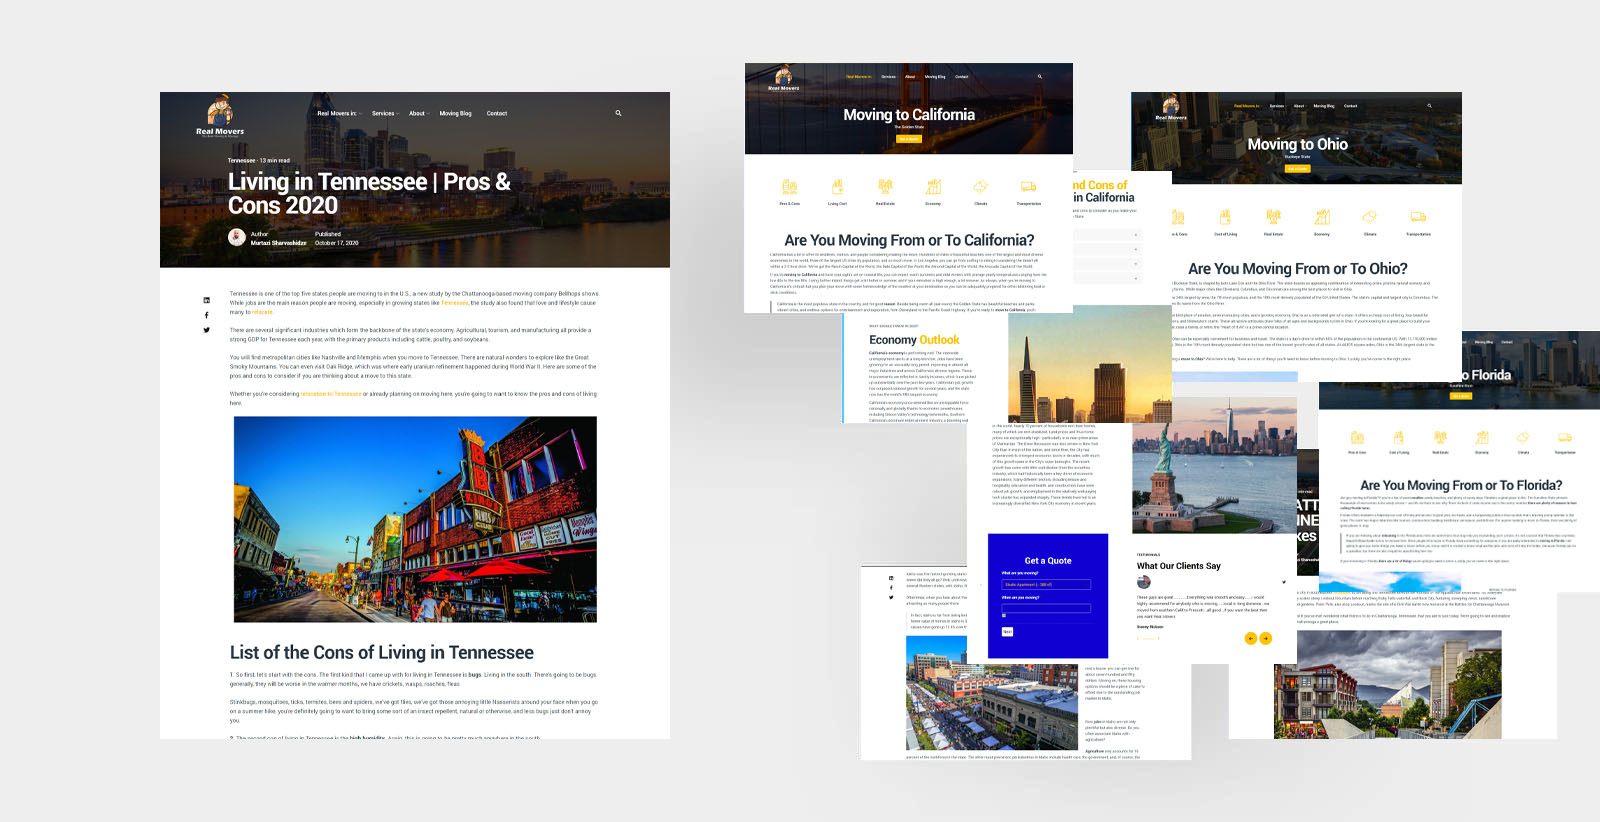Select Economy icon on California page
This screenshot has height=822, width=1600.
click(933, 187)
